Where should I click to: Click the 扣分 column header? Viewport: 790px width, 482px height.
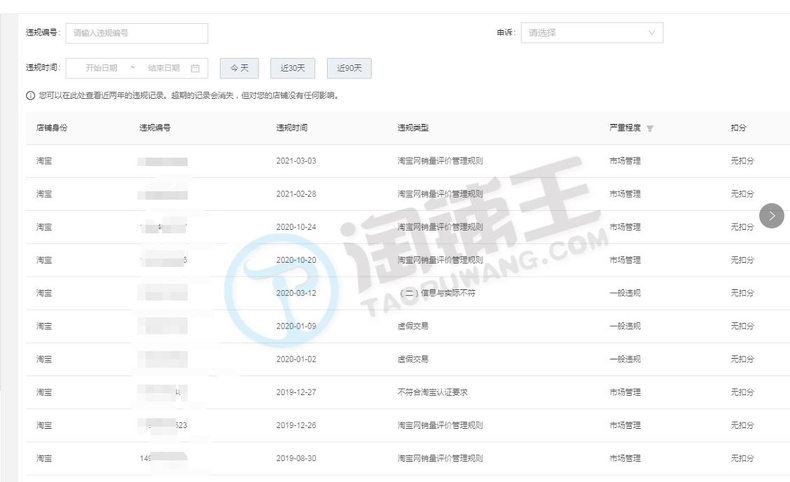click(x=740, y=129)
